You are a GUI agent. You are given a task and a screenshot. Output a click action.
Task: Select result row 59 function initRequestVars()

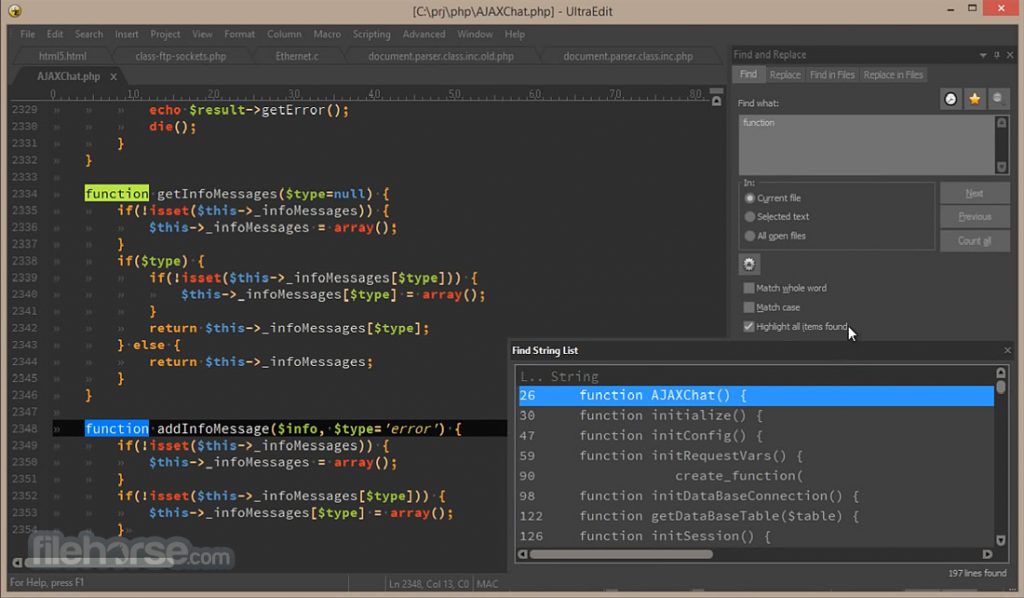(756, 456)
